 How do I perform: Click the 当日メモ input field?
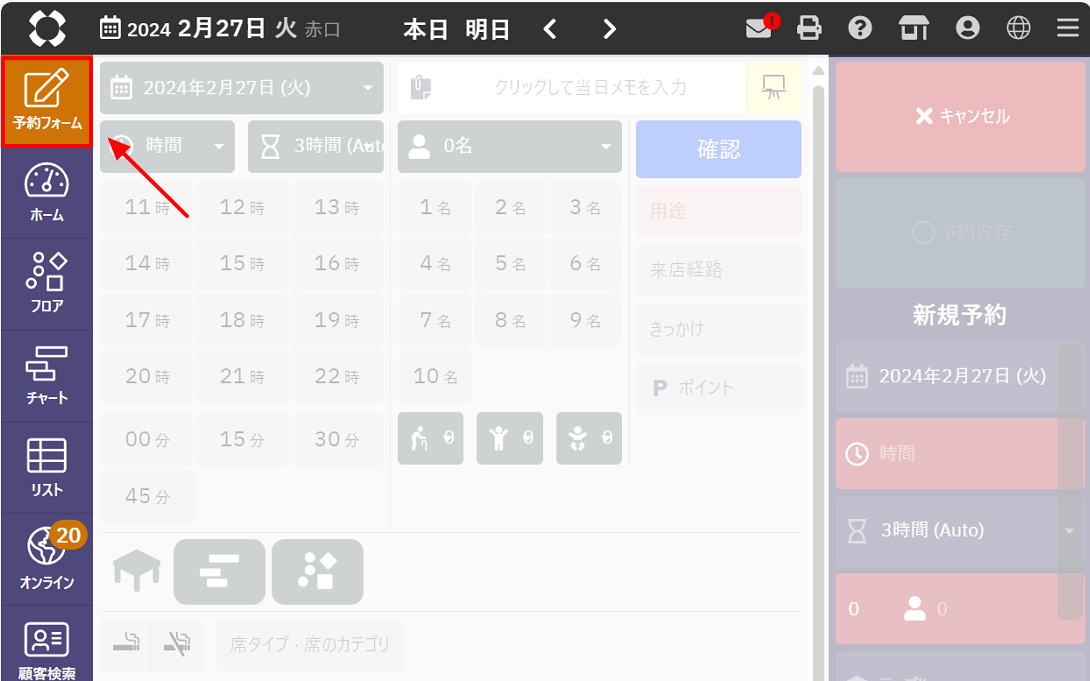590,88
